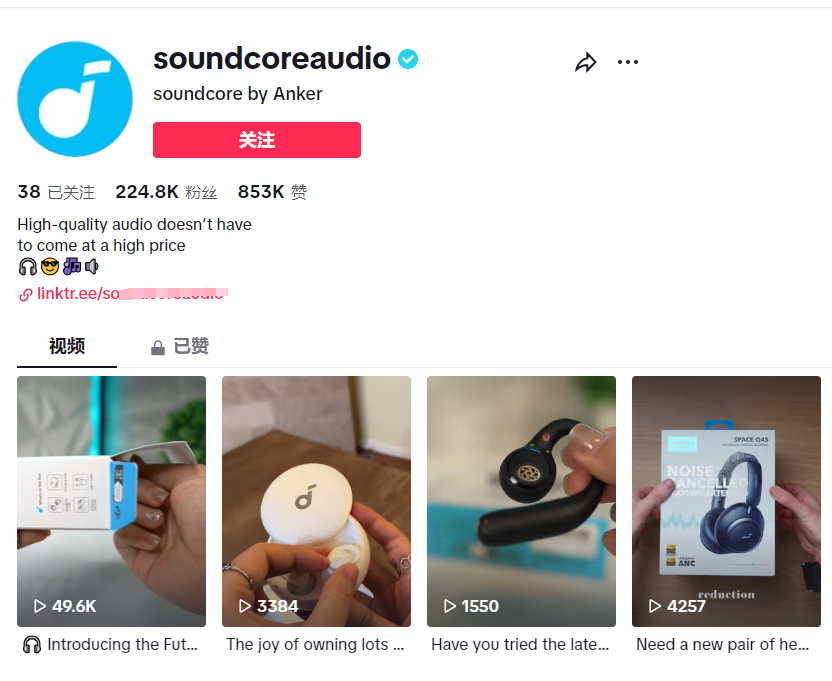
Task: Click play icon on the 4257 video
Action: 655,606
